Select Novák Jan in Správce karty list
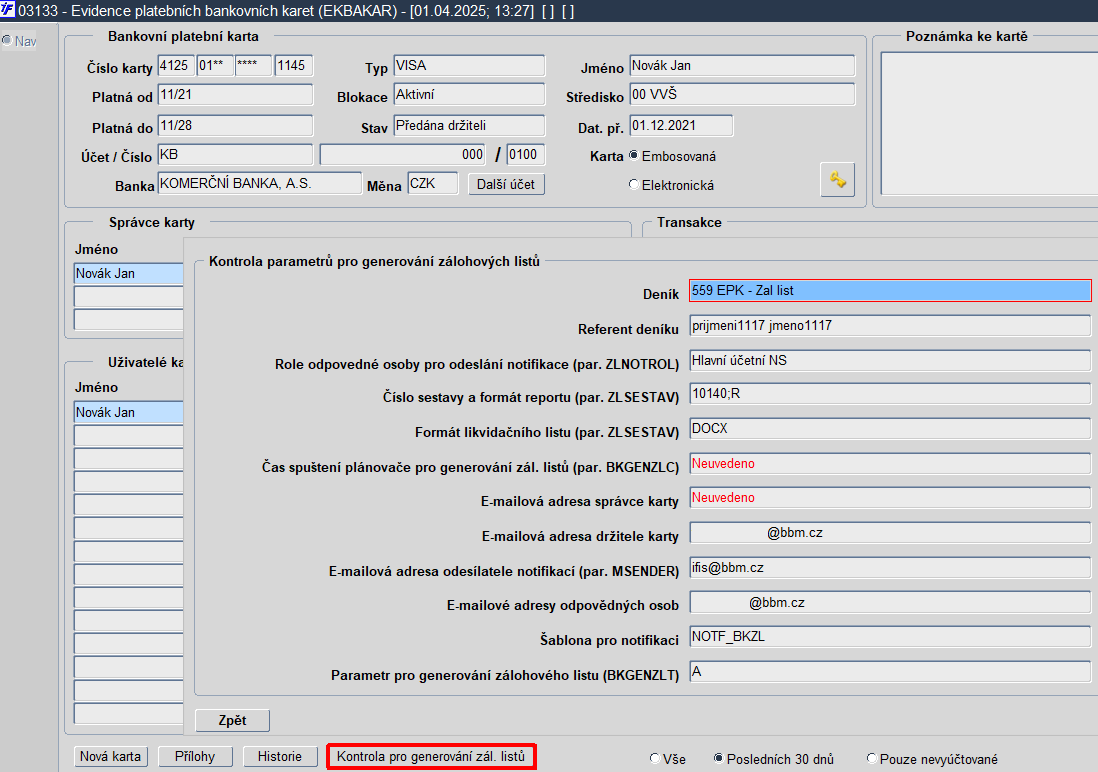The width and height of the screenshot is (1098, 772). (x=129, y=273)
